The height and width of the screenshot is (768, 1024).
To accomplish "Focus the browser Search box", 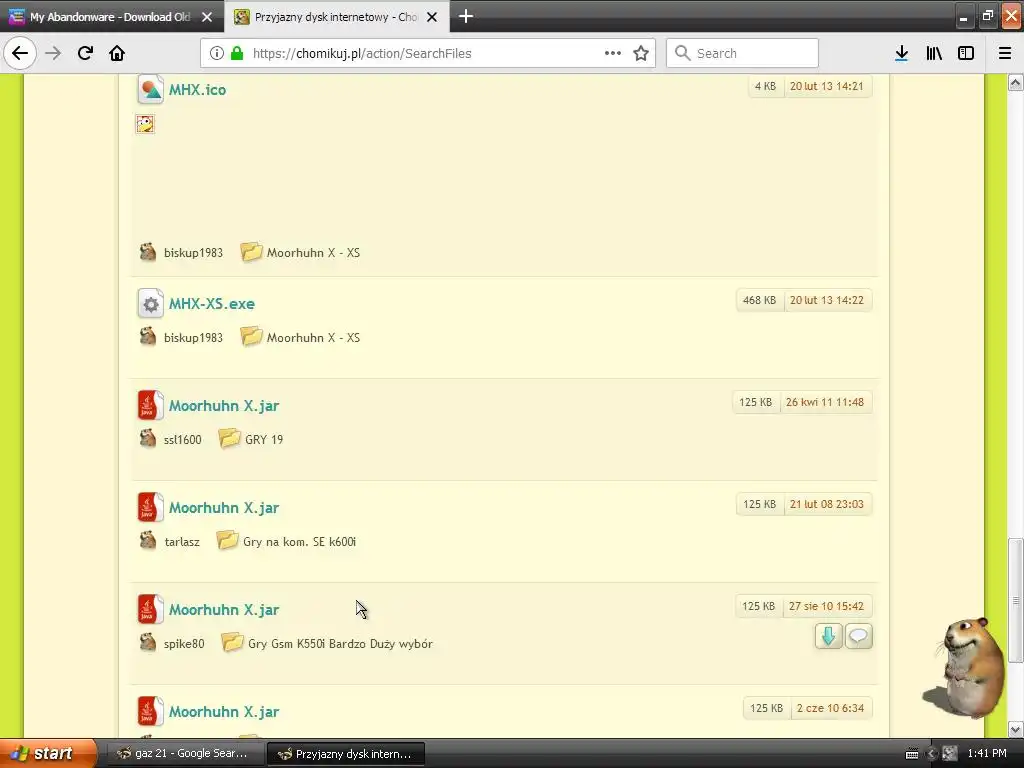I will (743, 53).
